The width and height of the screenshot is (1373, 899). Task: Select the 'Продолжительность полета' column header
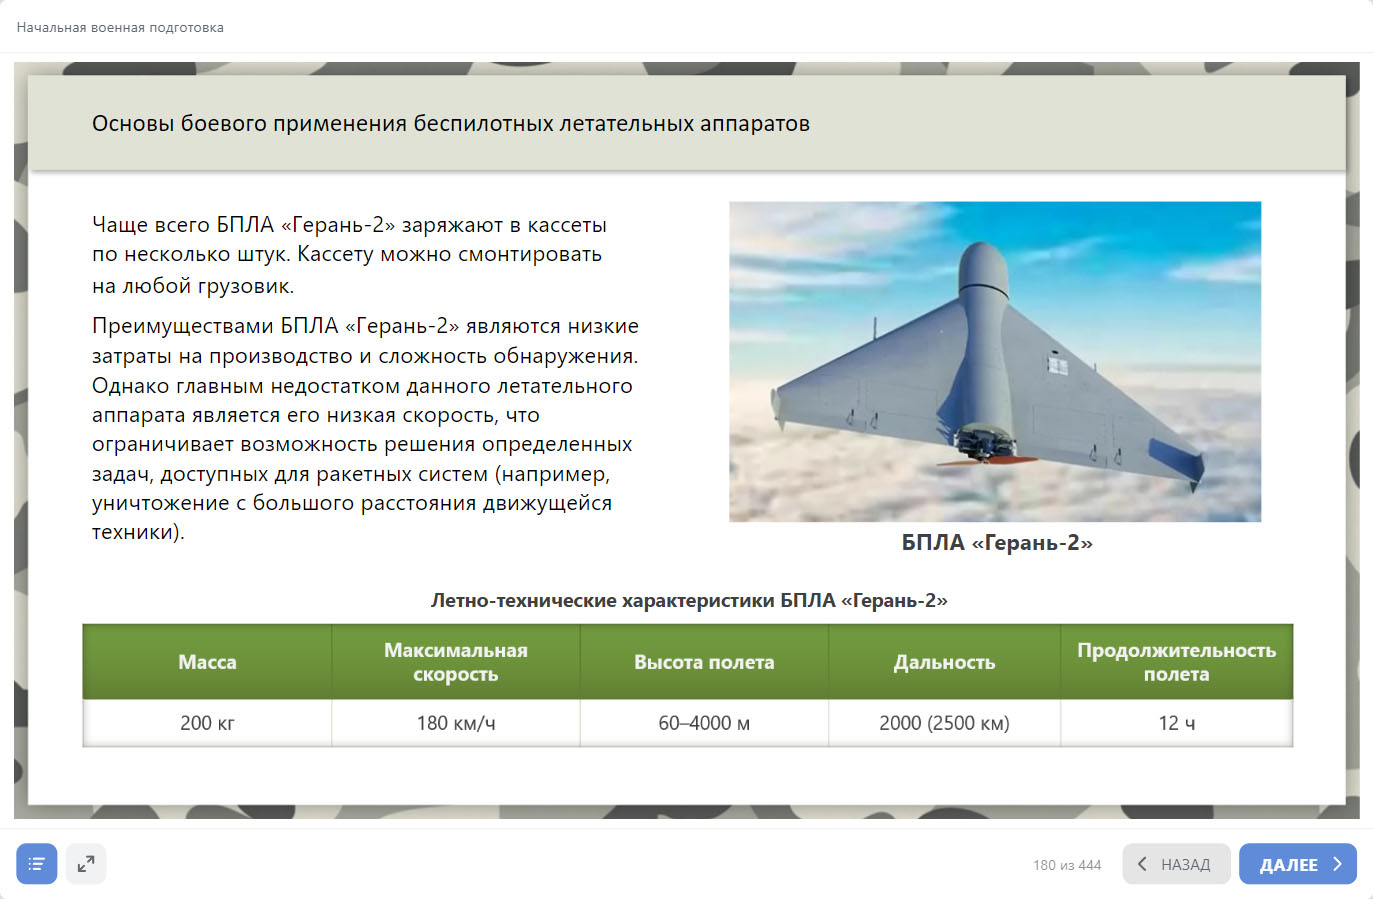coord(1176,662)
